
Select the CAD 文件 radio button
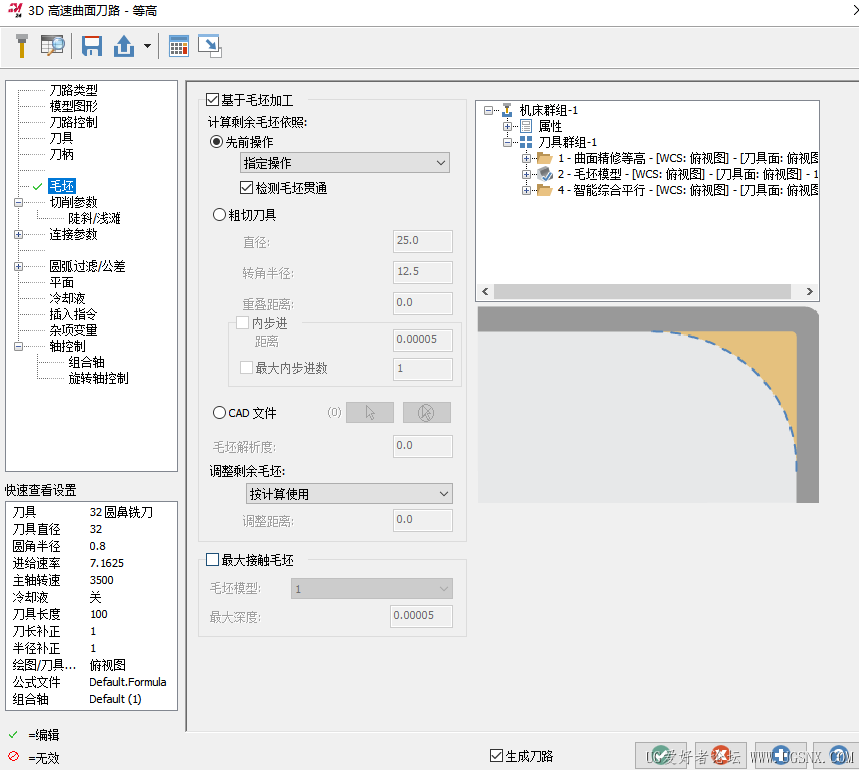[219, 412]
